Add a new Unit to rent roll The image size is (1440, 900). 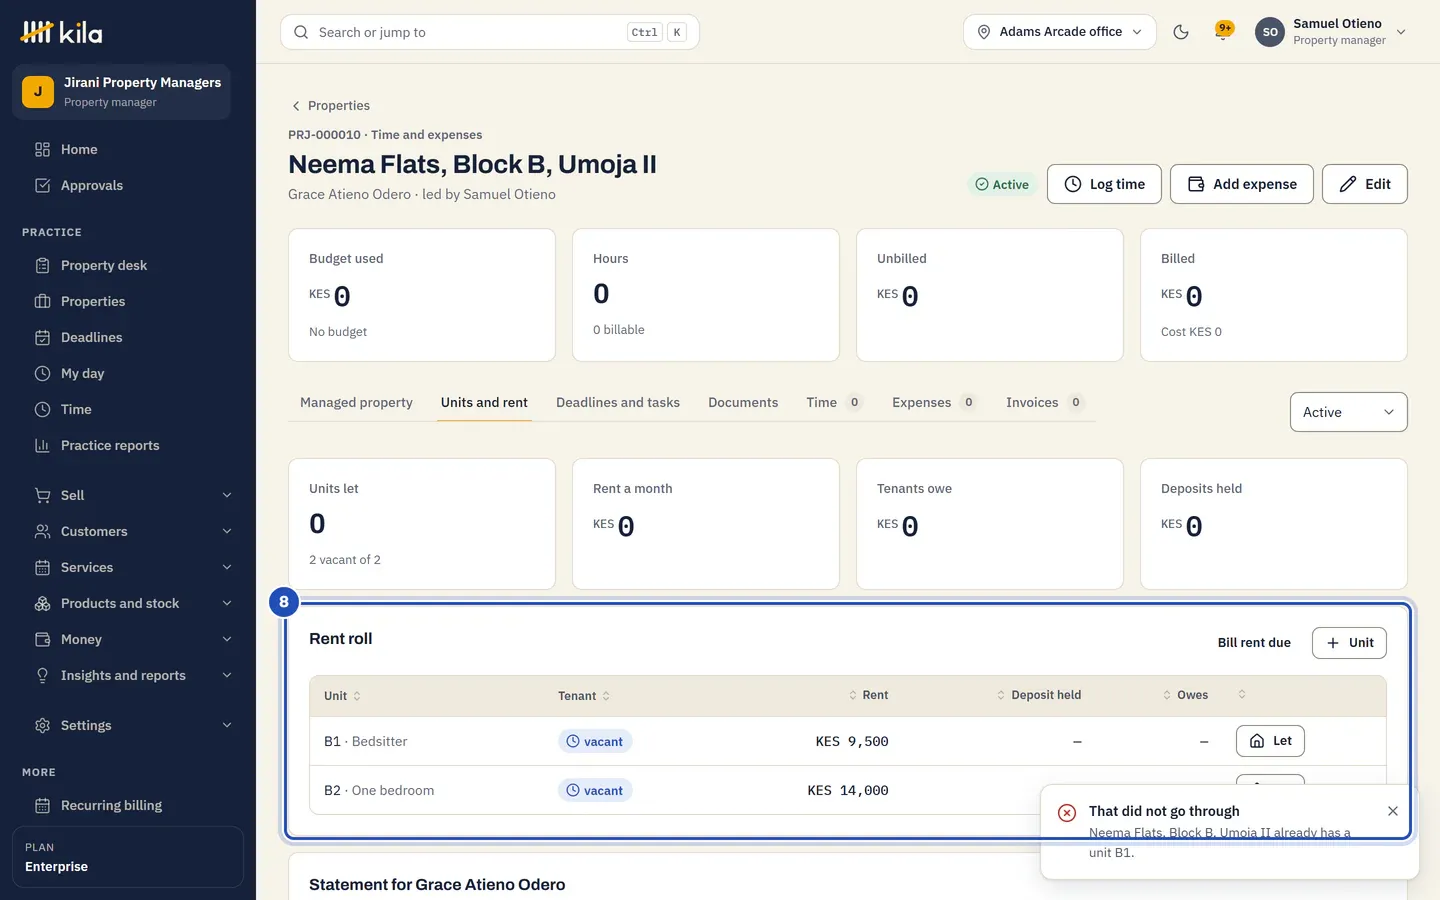[1349, 643]
